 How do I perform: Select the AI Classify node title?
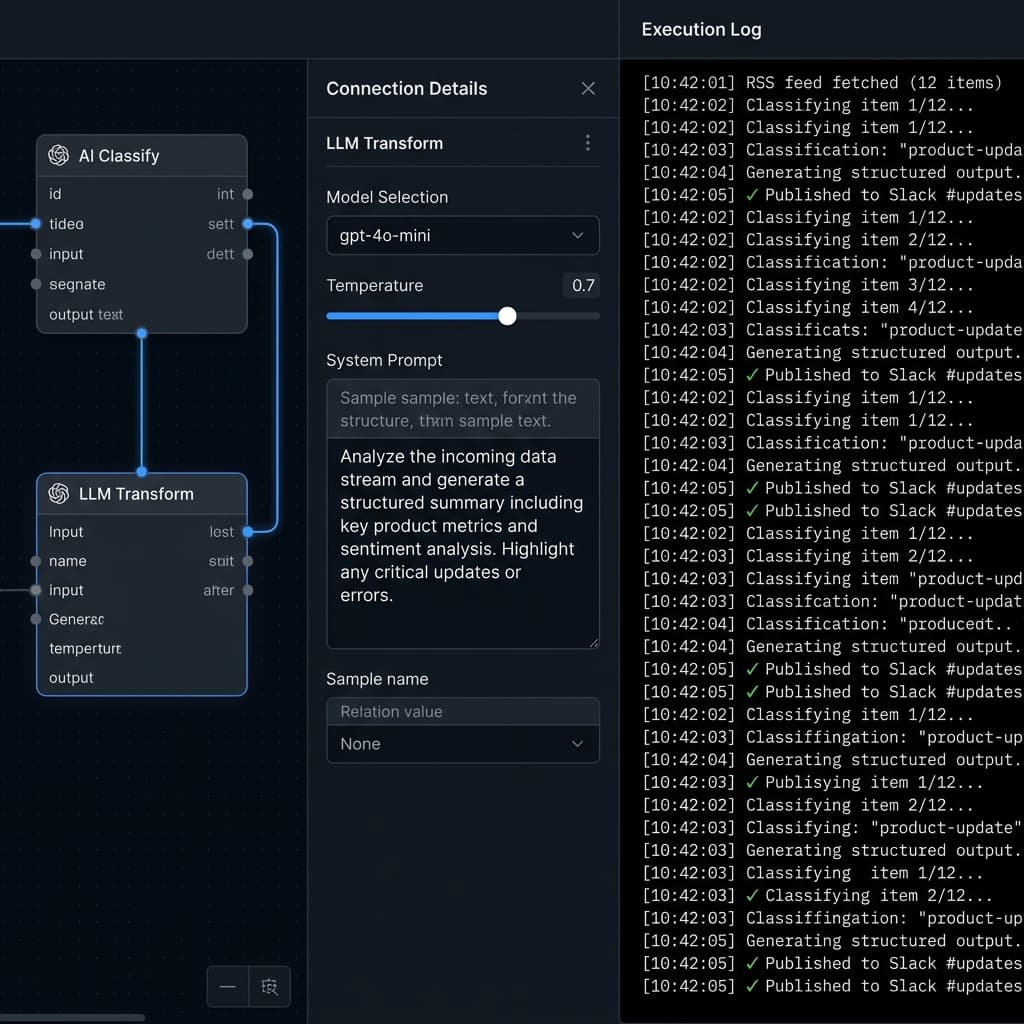(119, 156)
